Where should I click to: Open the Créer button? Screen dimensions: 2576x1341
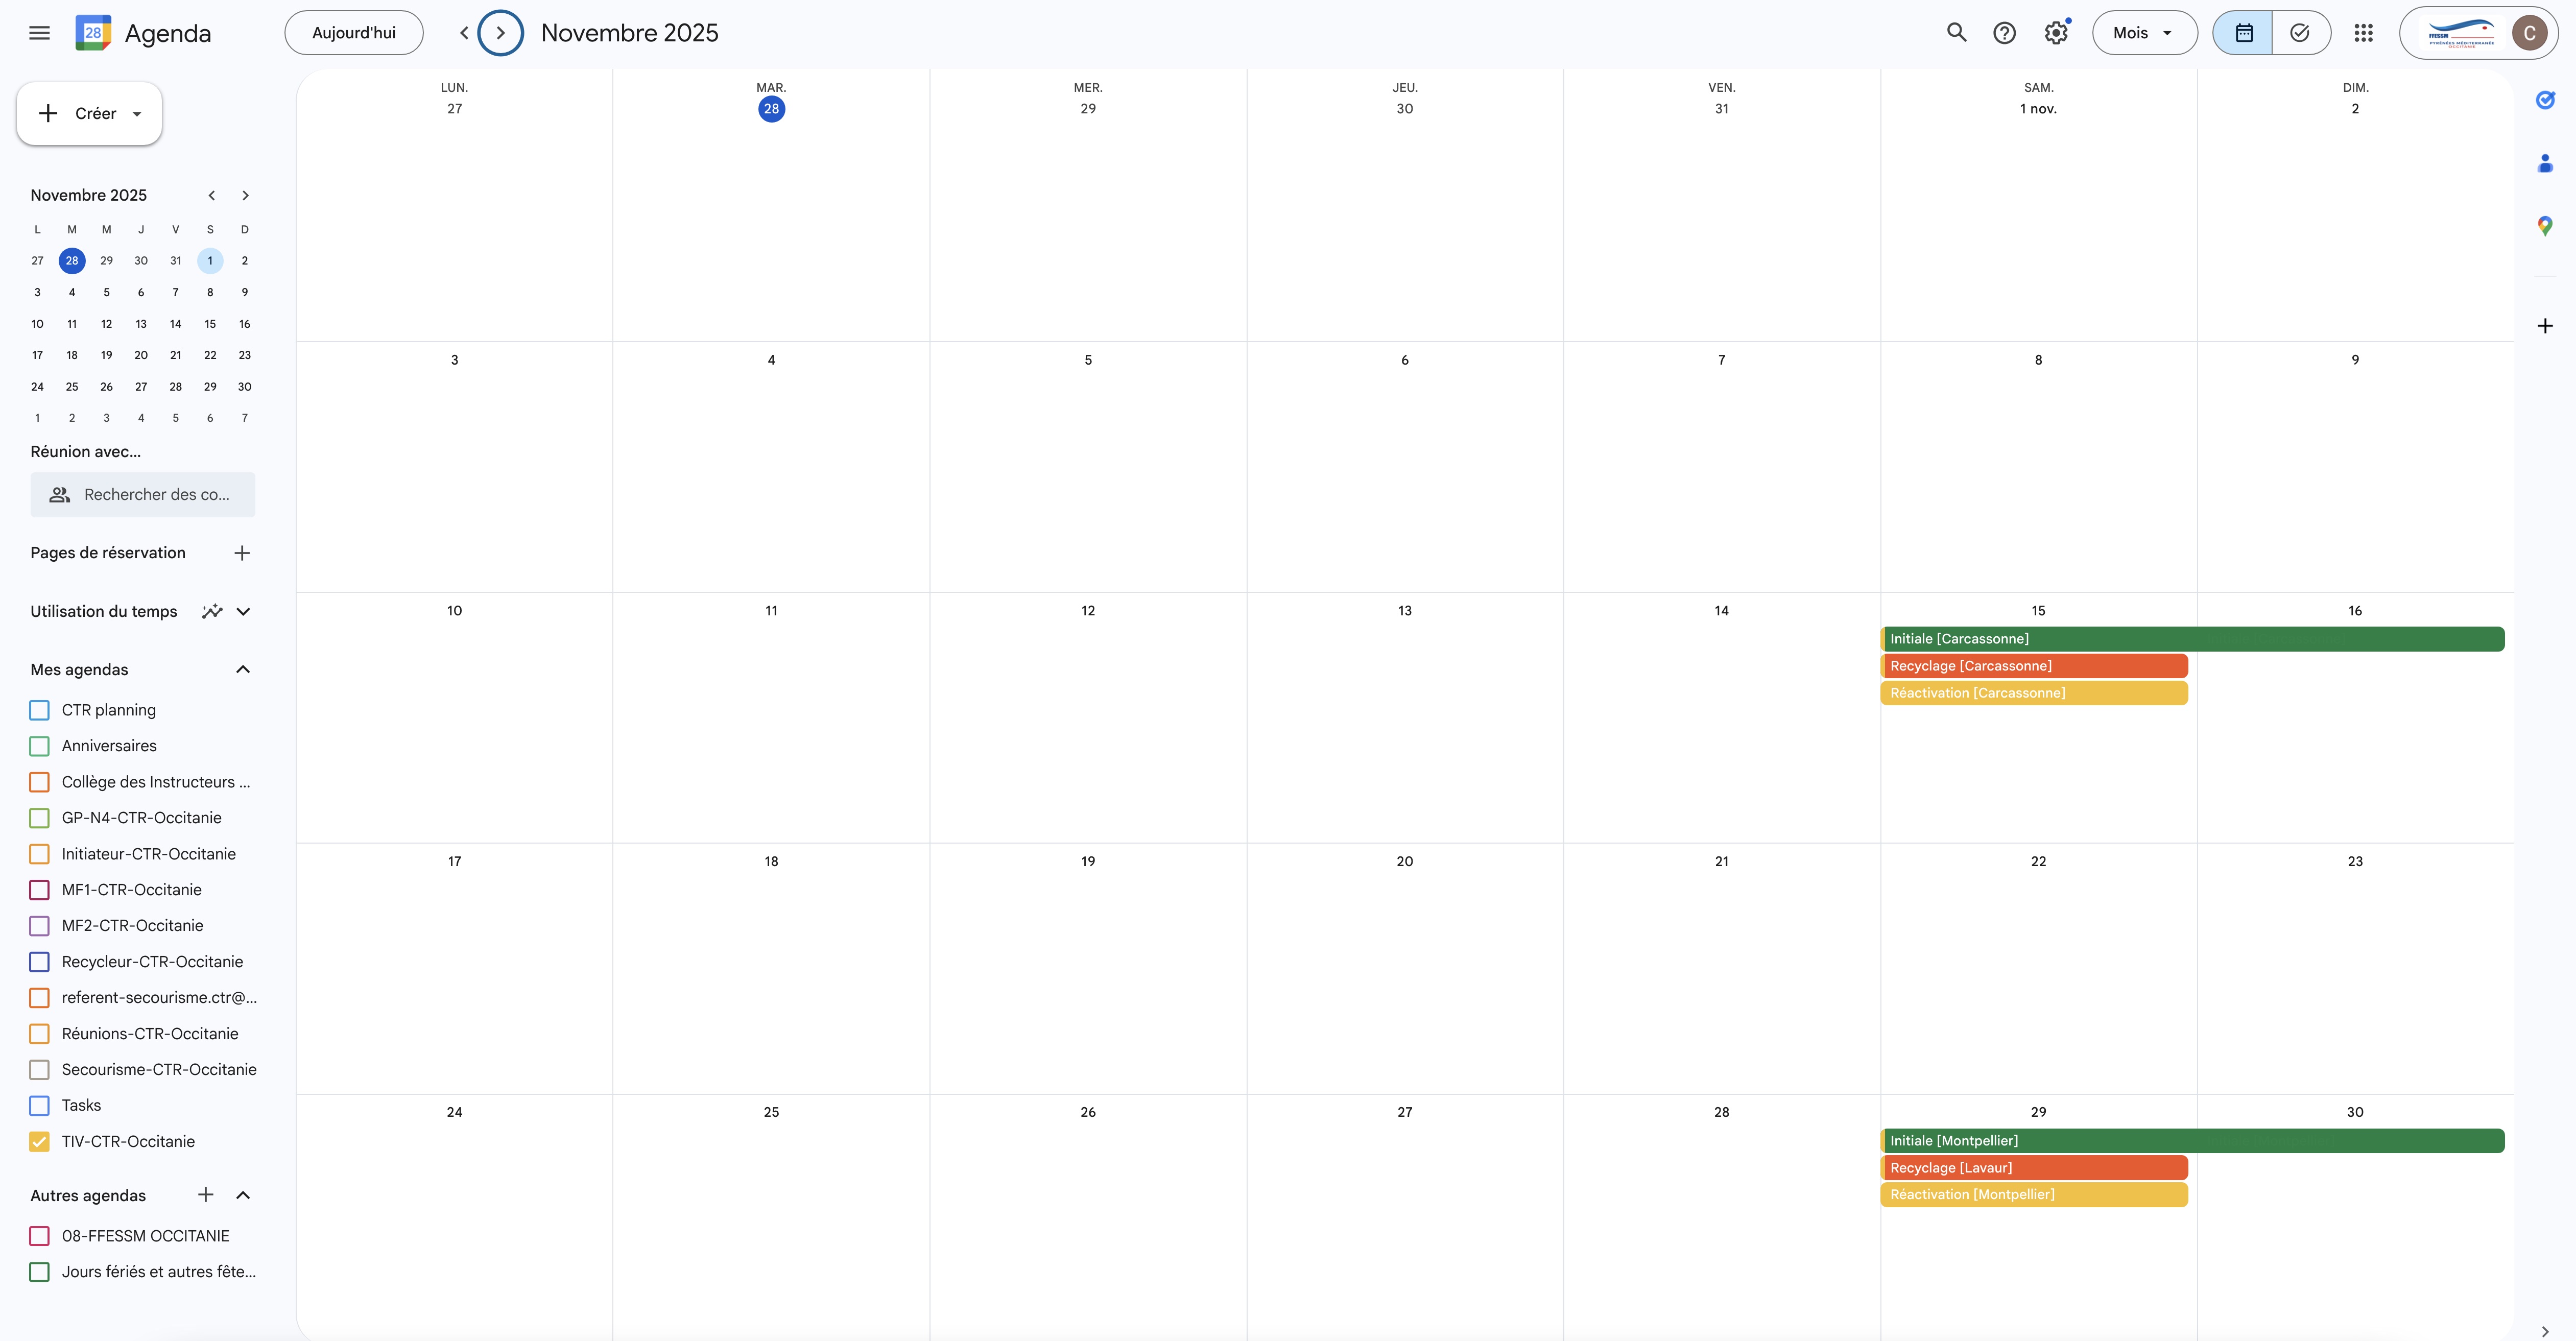pyautogui.click(x=89, y=113)
